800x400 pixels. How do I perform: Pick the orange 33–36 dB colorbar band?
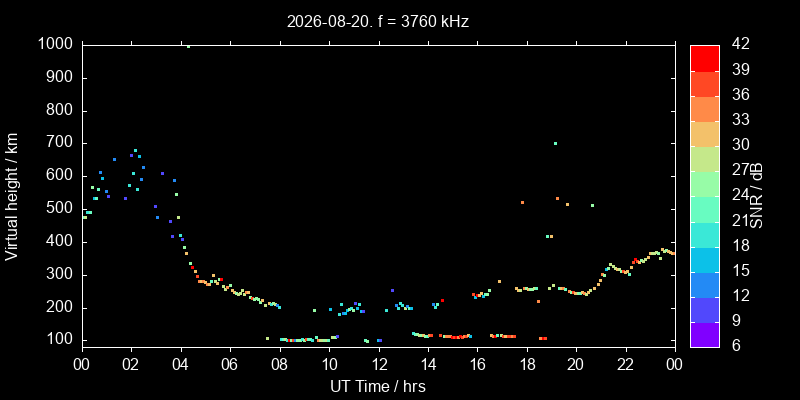[705, 109]
